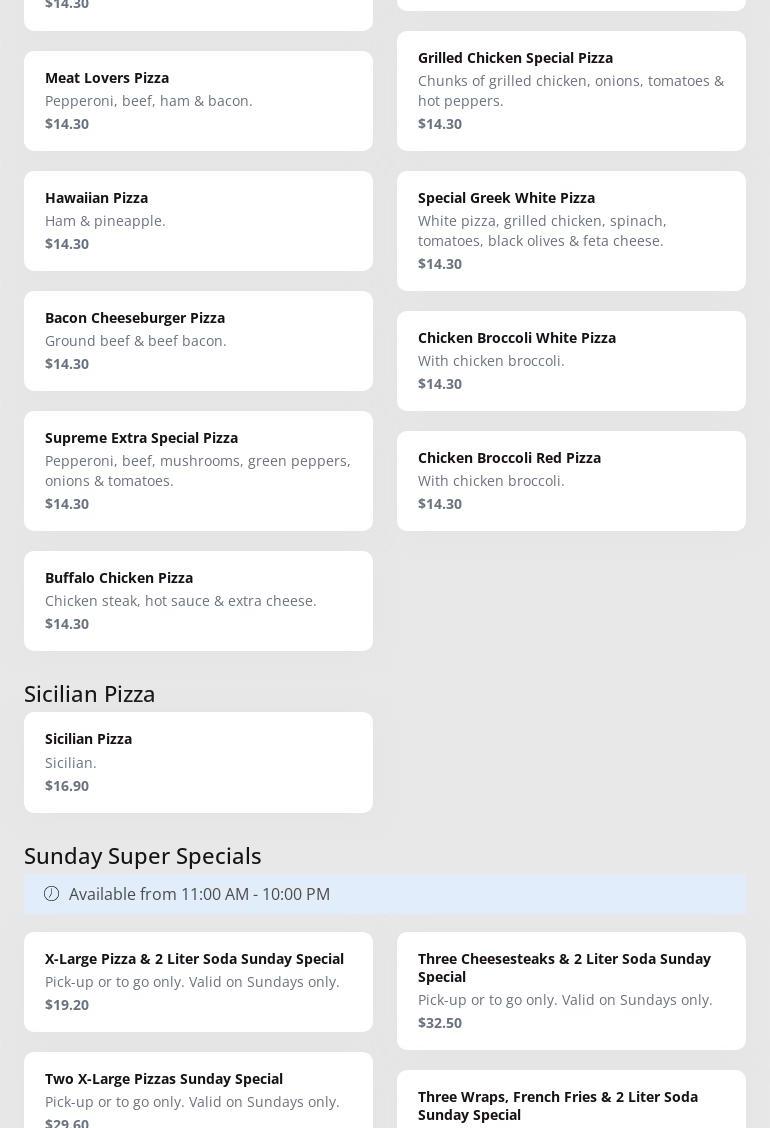The height and width of the screenshot is (1128, 770).
Task: Choose the Special Greek White Pizza
Action: [571, 230]
